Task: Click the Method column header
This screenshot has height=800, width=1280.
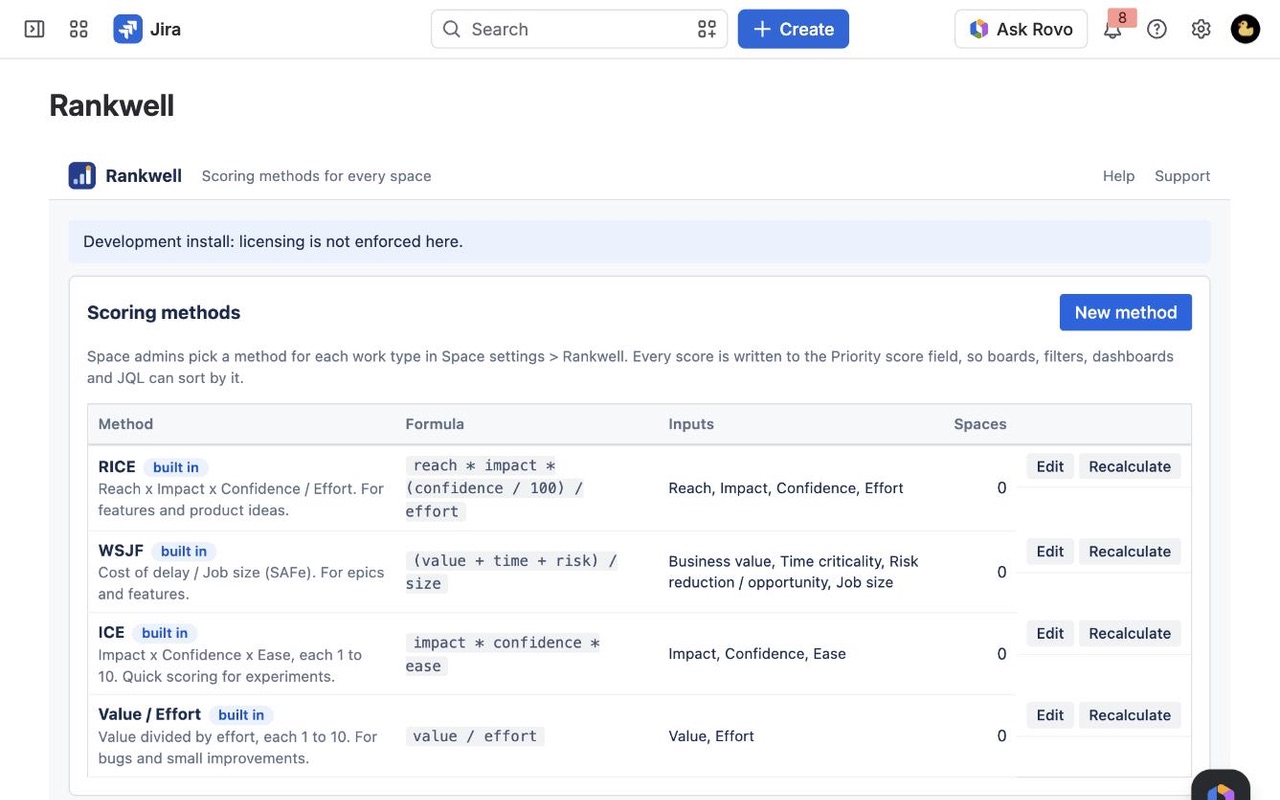Action: point(125,424)
